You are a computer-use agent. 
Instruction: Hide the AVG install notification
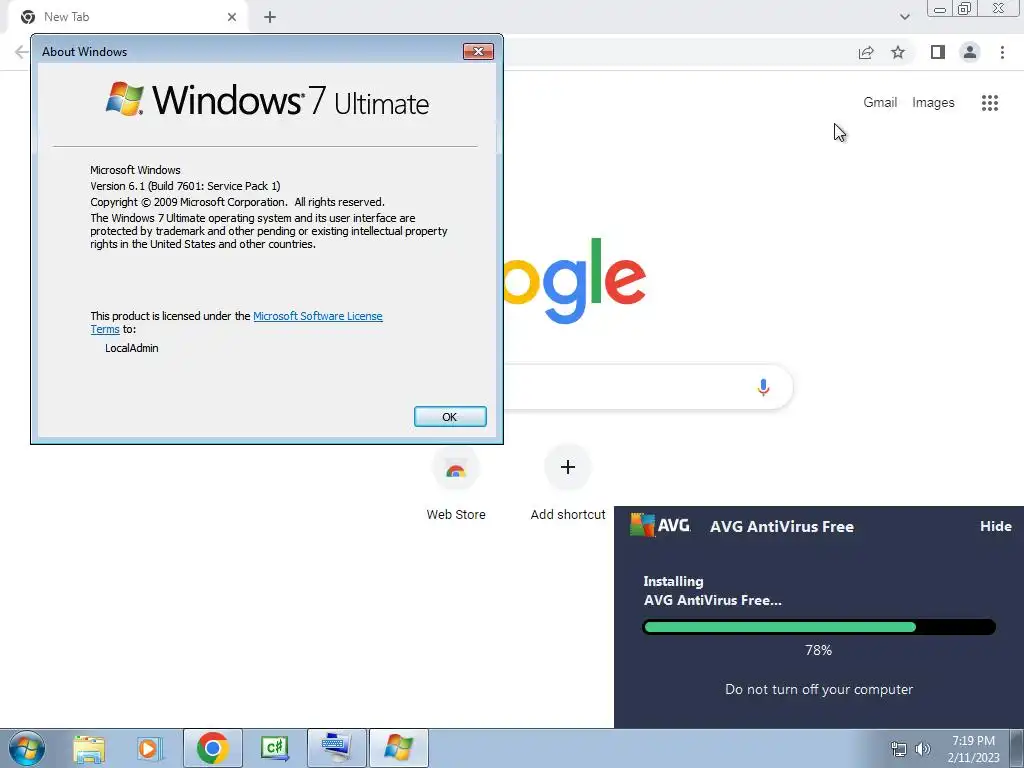pyautogui.click(x=995, y=526)
